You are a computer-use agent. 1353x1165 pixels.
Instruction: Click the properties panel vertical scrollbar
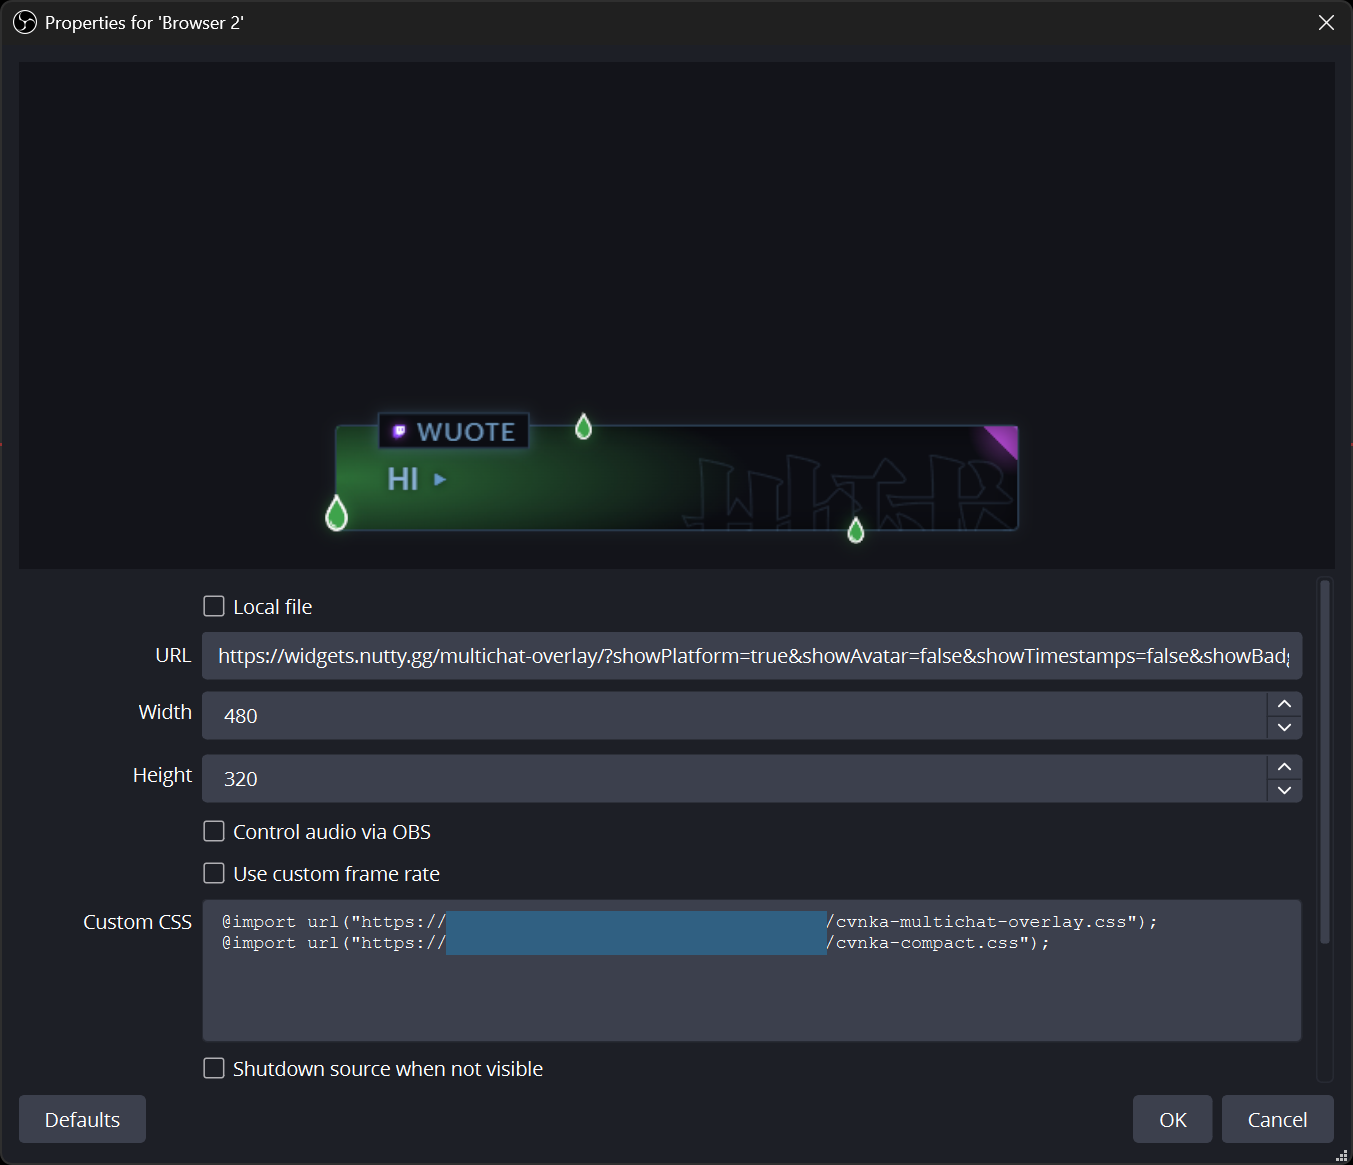click(x=1325, y=760)
